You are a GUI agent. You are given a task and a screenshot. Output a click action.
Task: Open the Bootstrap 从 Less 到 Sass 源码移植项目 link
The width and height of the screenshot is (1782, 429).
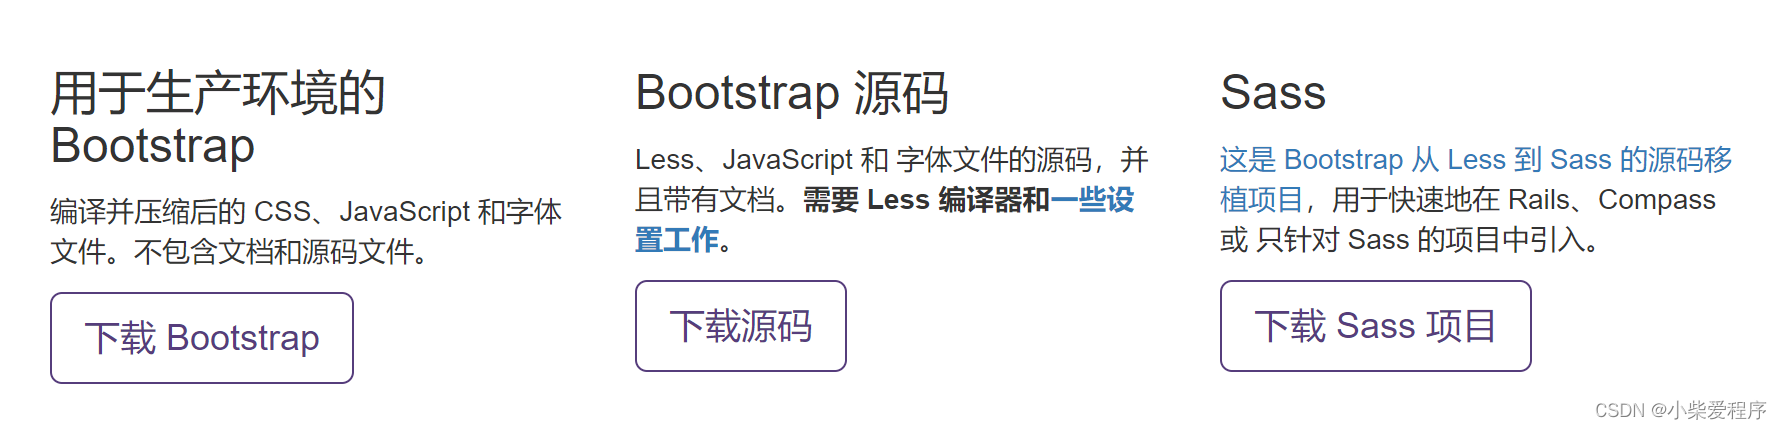(x=1476, y=179)
